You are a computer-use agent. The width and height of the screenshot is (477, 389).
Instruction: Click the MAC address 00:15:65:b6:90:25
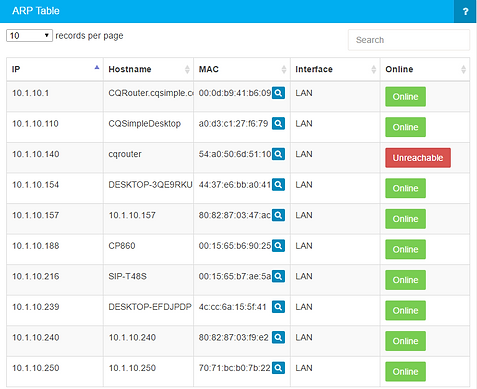click(x=235, y=246)
